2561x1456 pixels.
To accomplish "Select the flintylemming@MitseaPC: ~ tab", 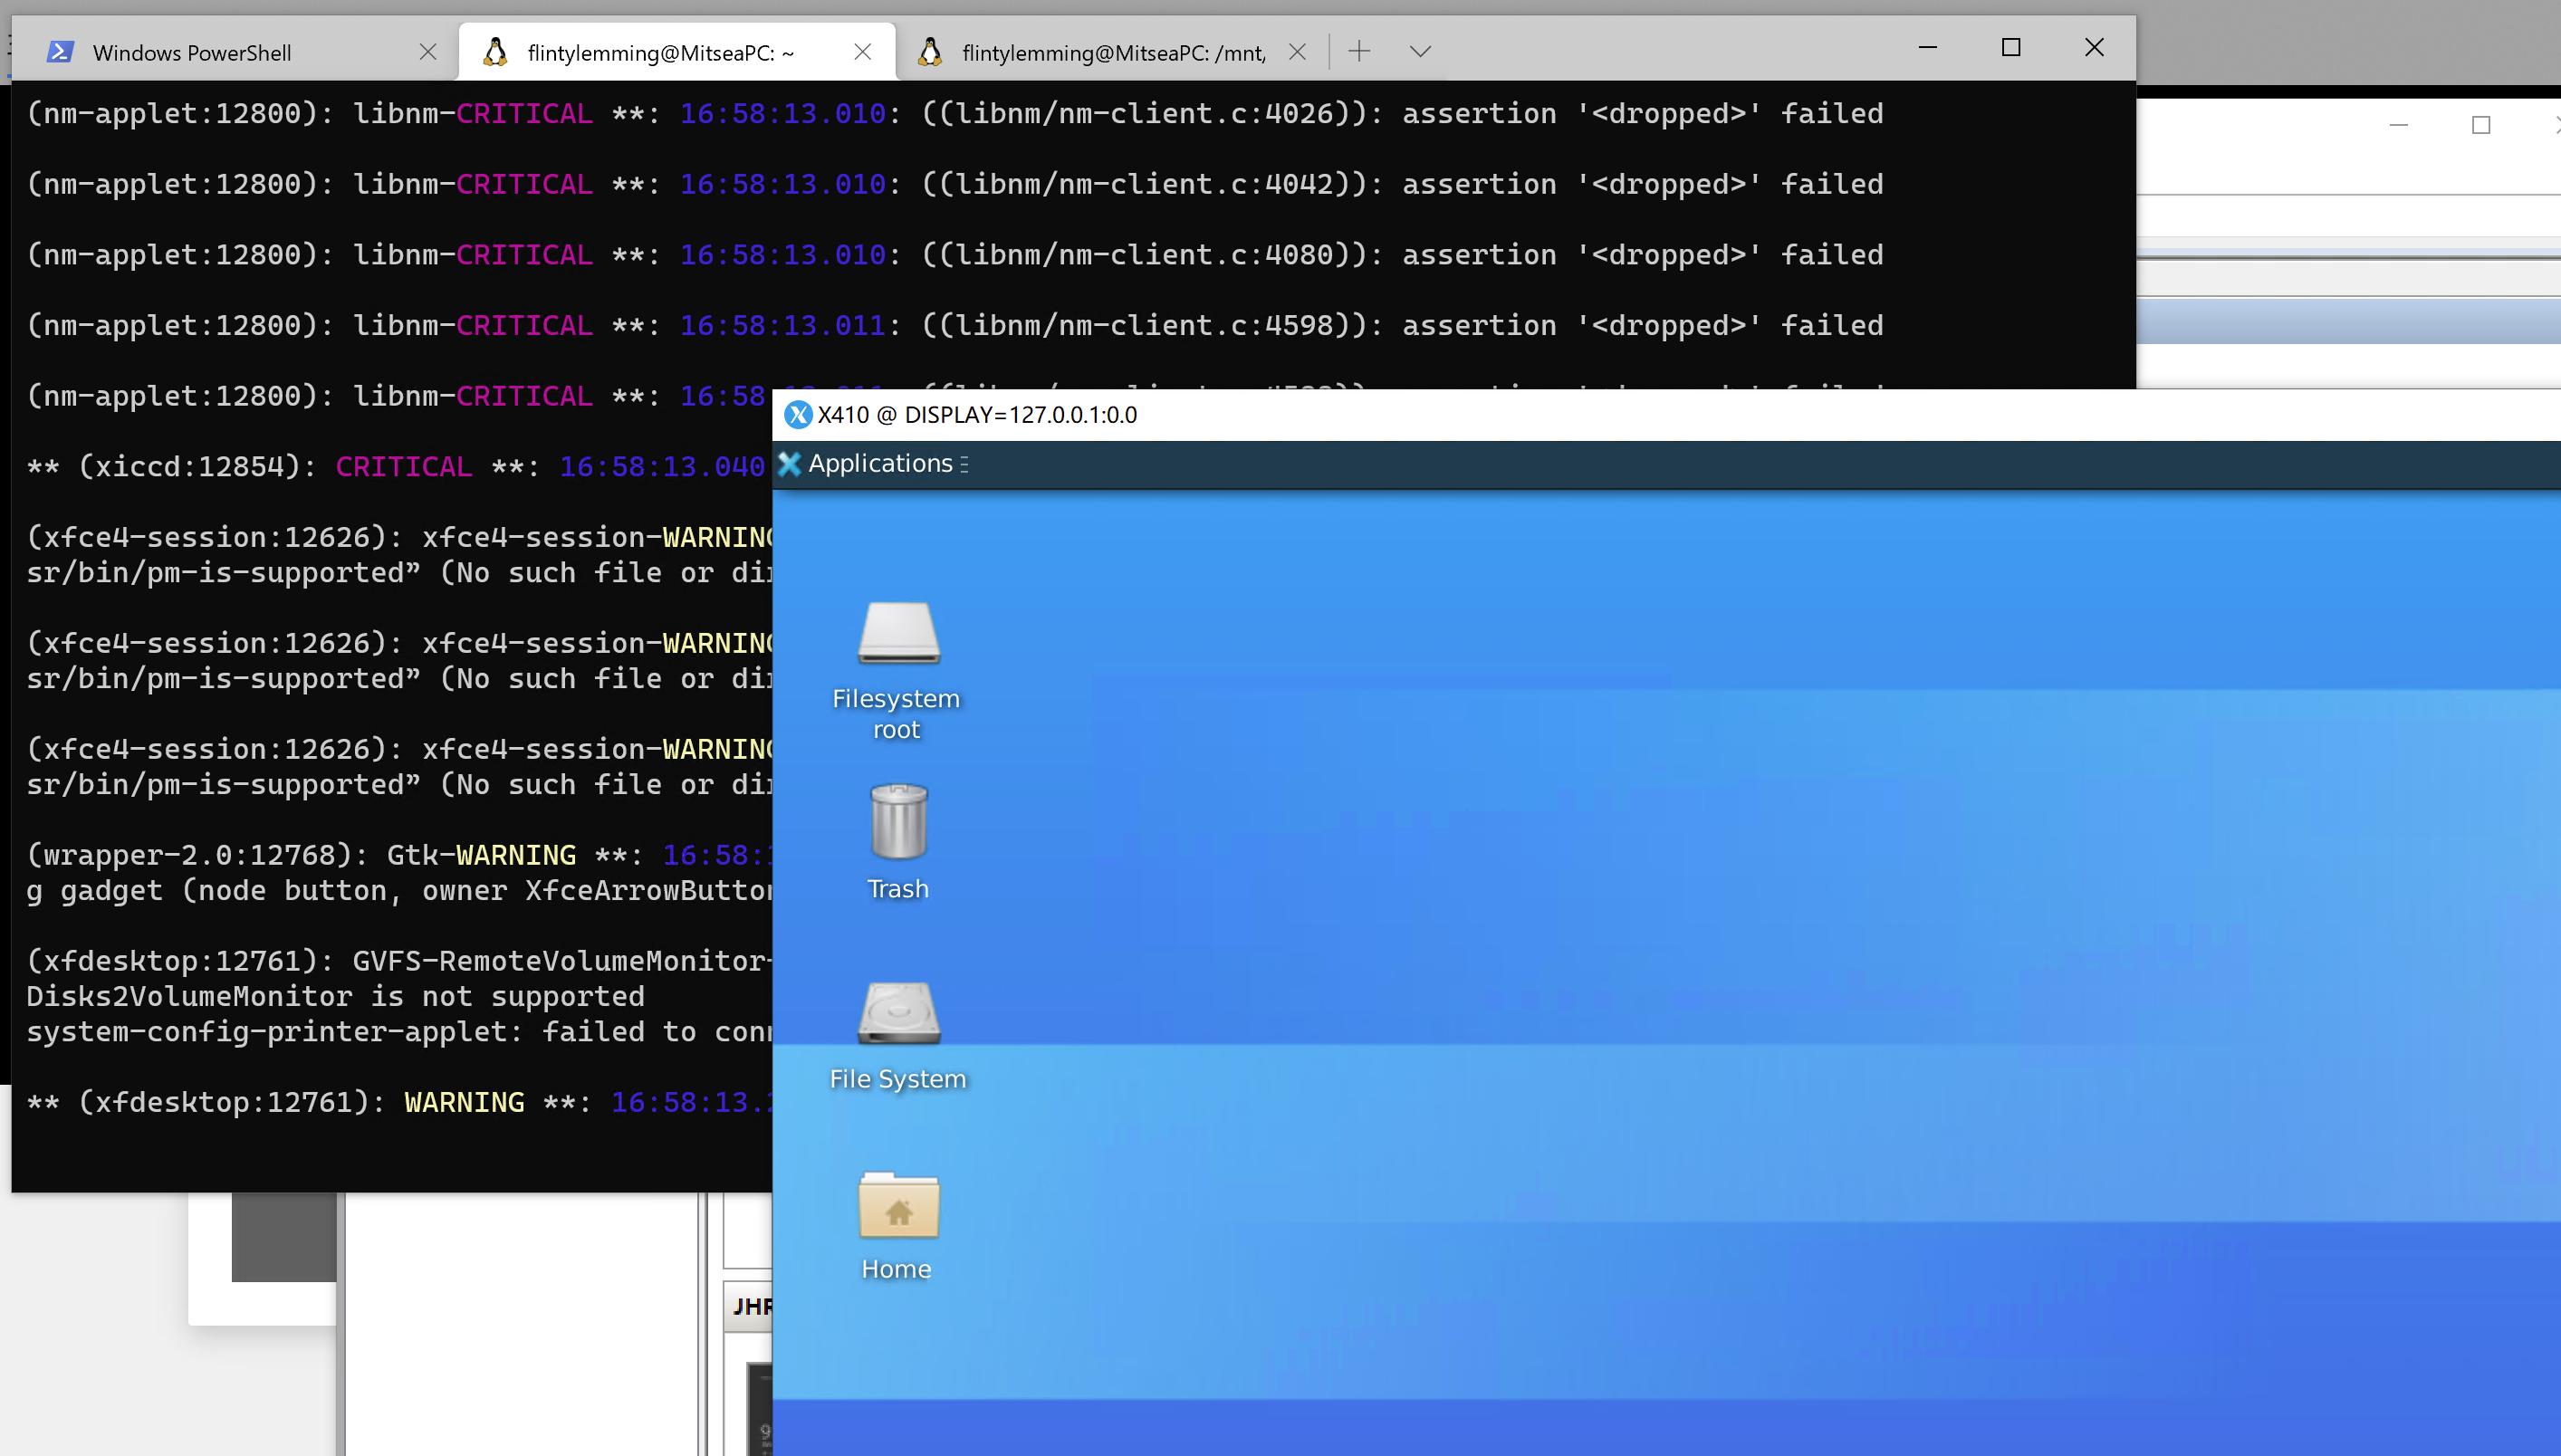I will click(x=660, y=53).
